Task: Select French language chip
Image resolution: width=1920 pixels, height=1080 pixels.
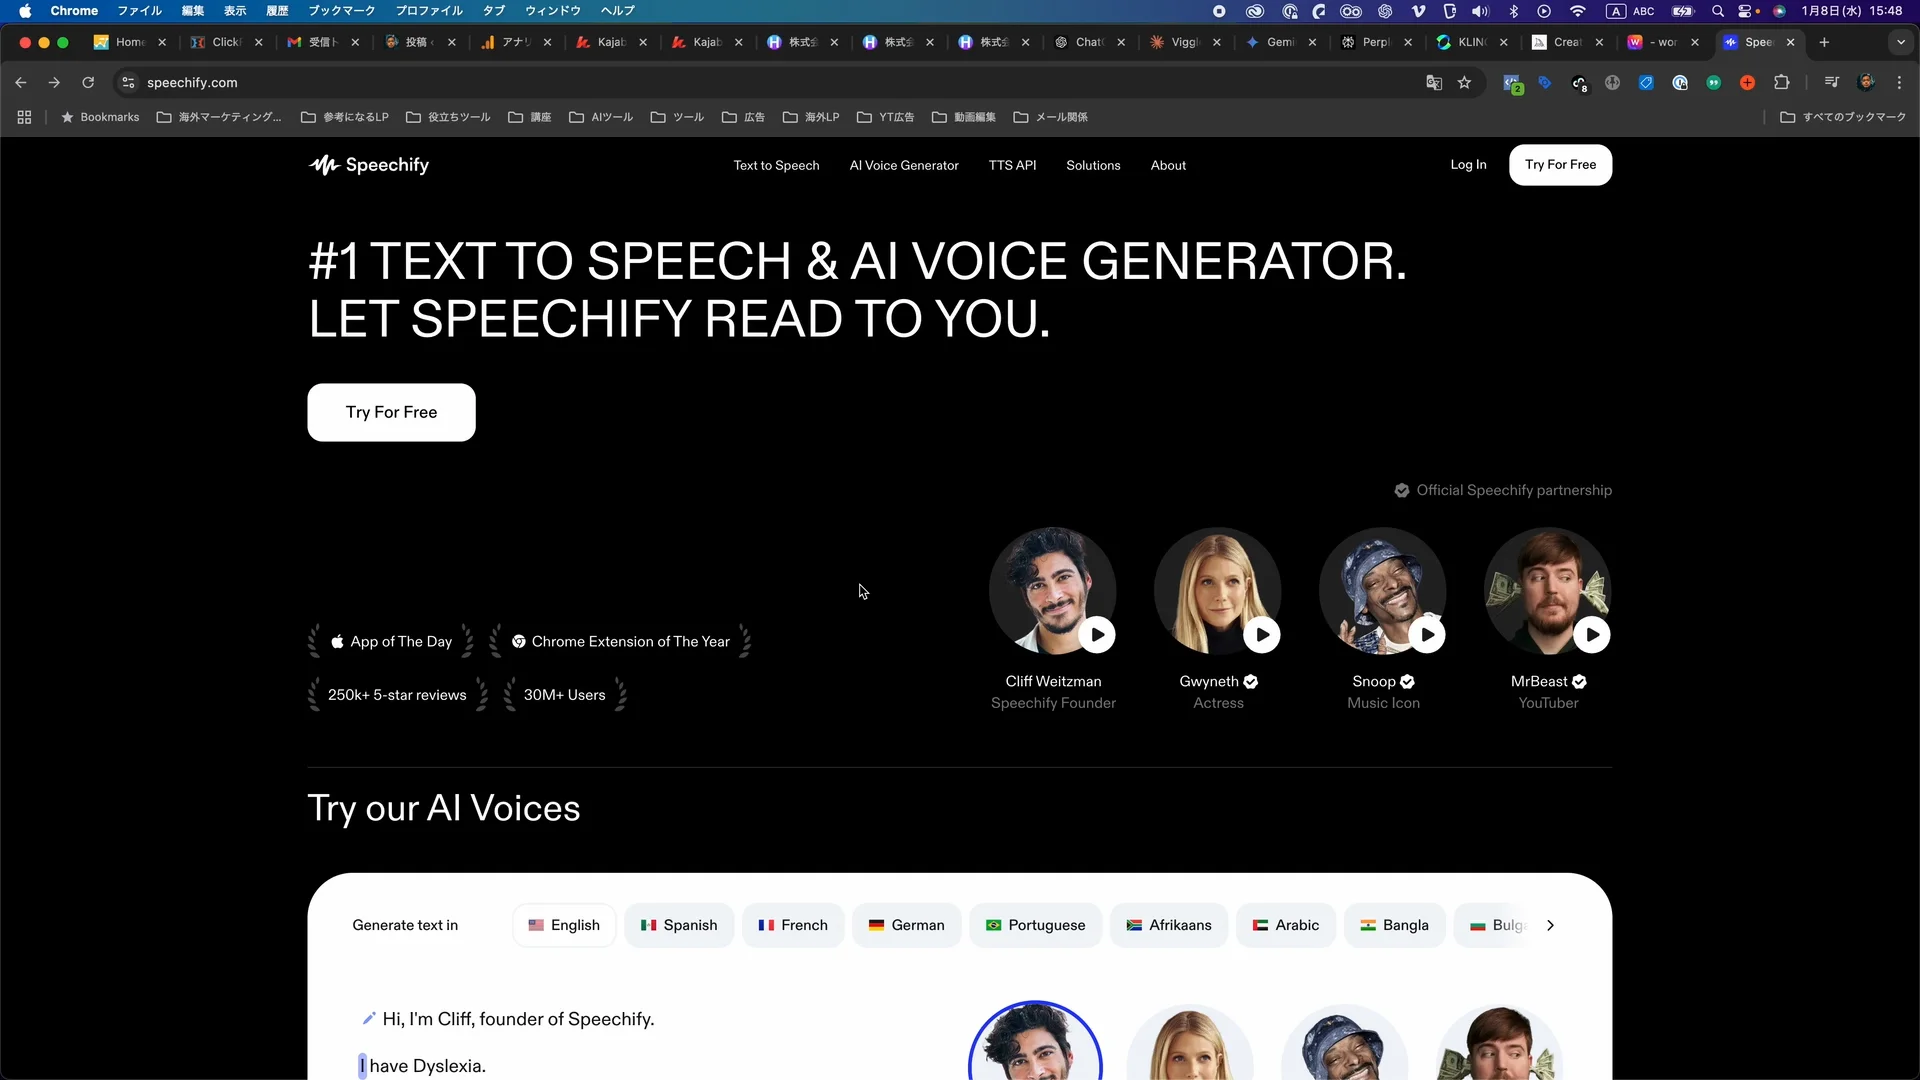Action: [x=793, y=925]
